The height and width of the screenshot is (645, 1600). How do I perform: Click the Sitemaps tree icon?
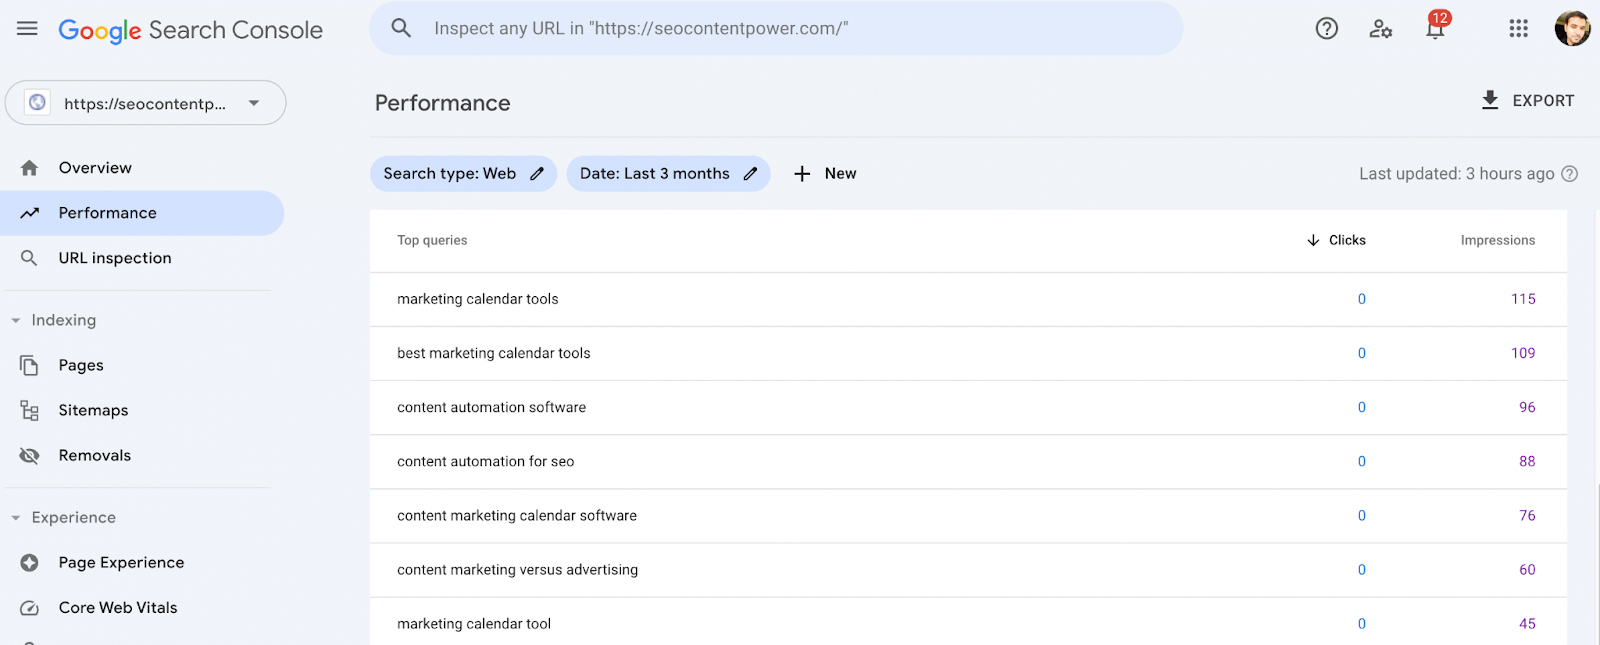30,411
